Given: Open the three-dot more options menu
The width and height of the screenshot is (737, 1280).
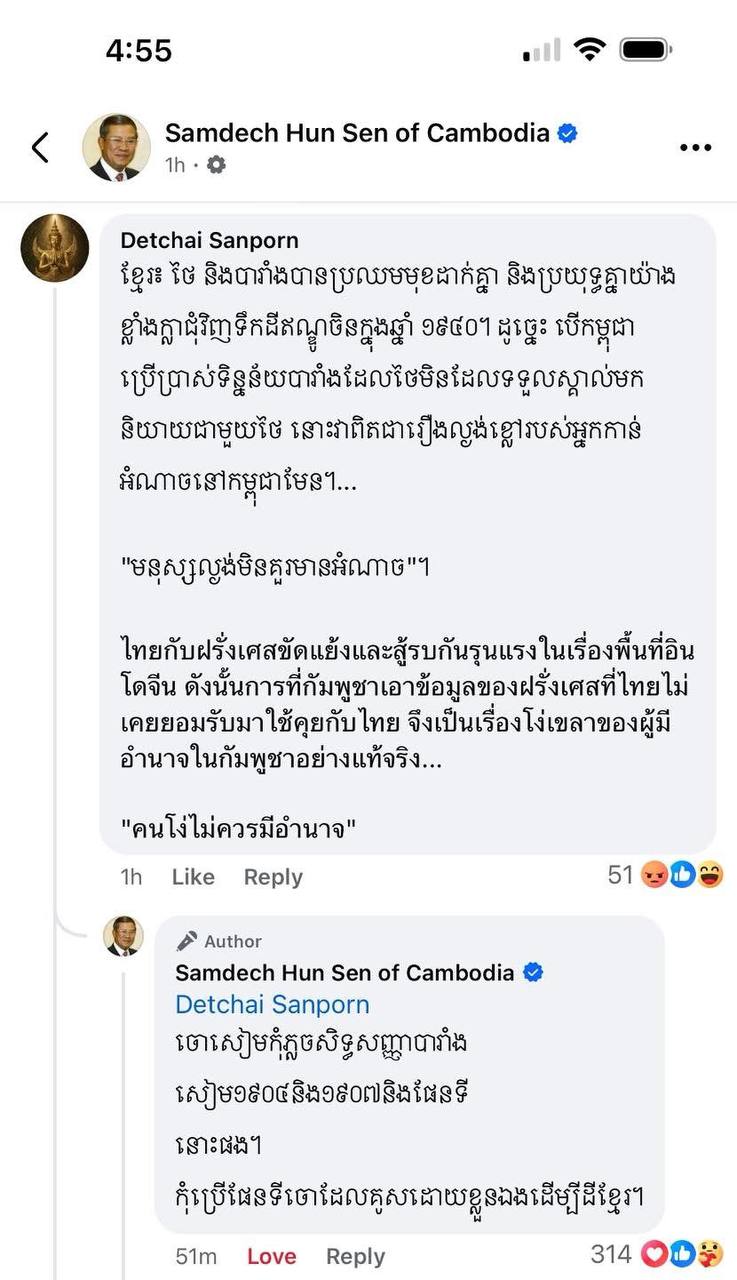Looking at the screenshot, I should click(695, 147).
